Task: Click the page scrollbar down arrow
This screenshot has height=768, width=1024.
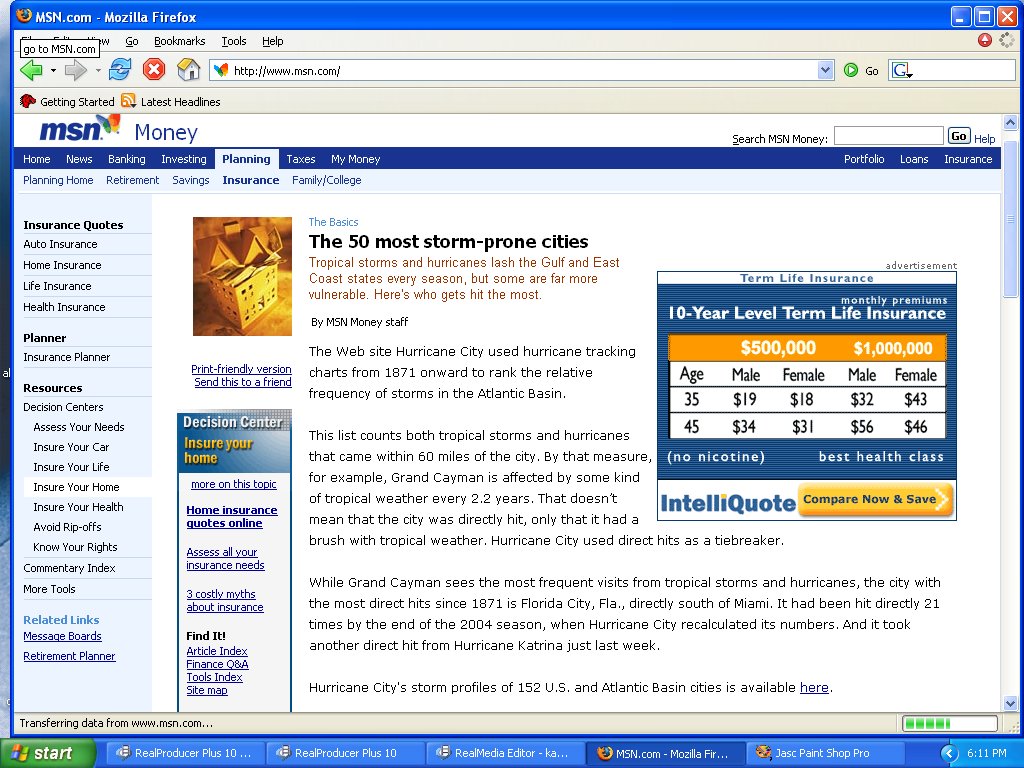Action: [1010, 703]
